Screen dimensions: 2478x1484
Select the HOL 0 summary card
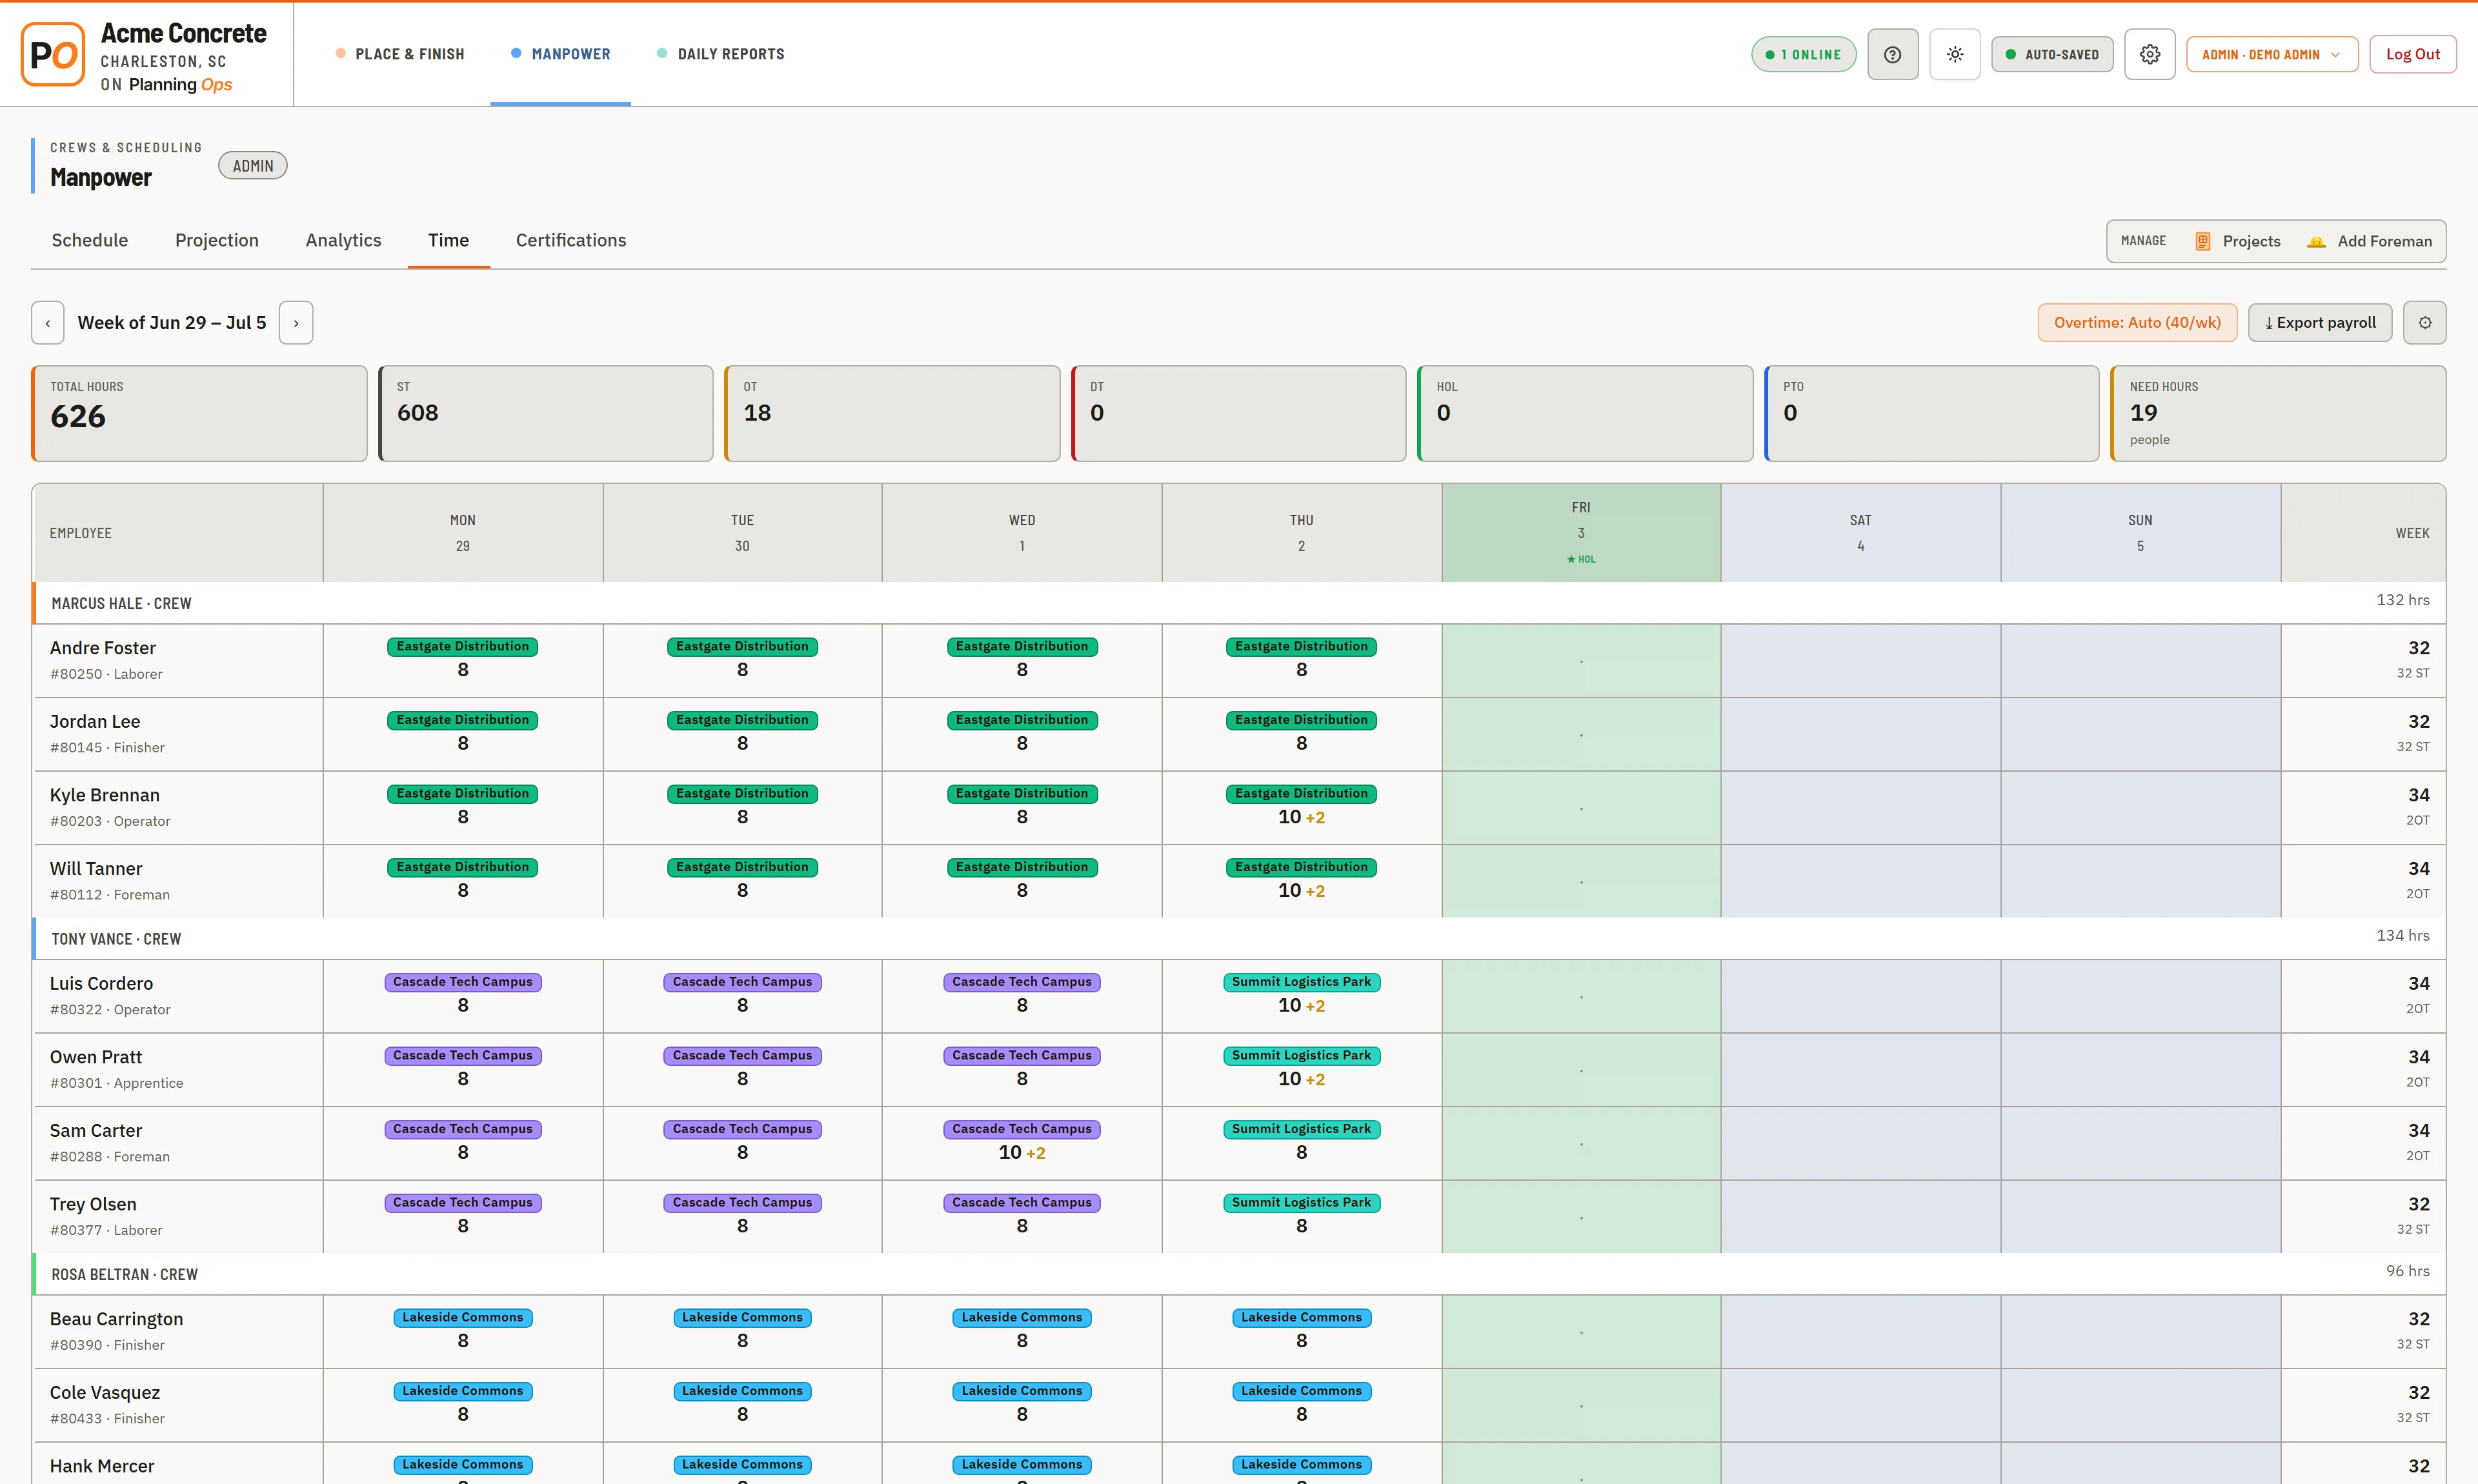point(1585,413)
